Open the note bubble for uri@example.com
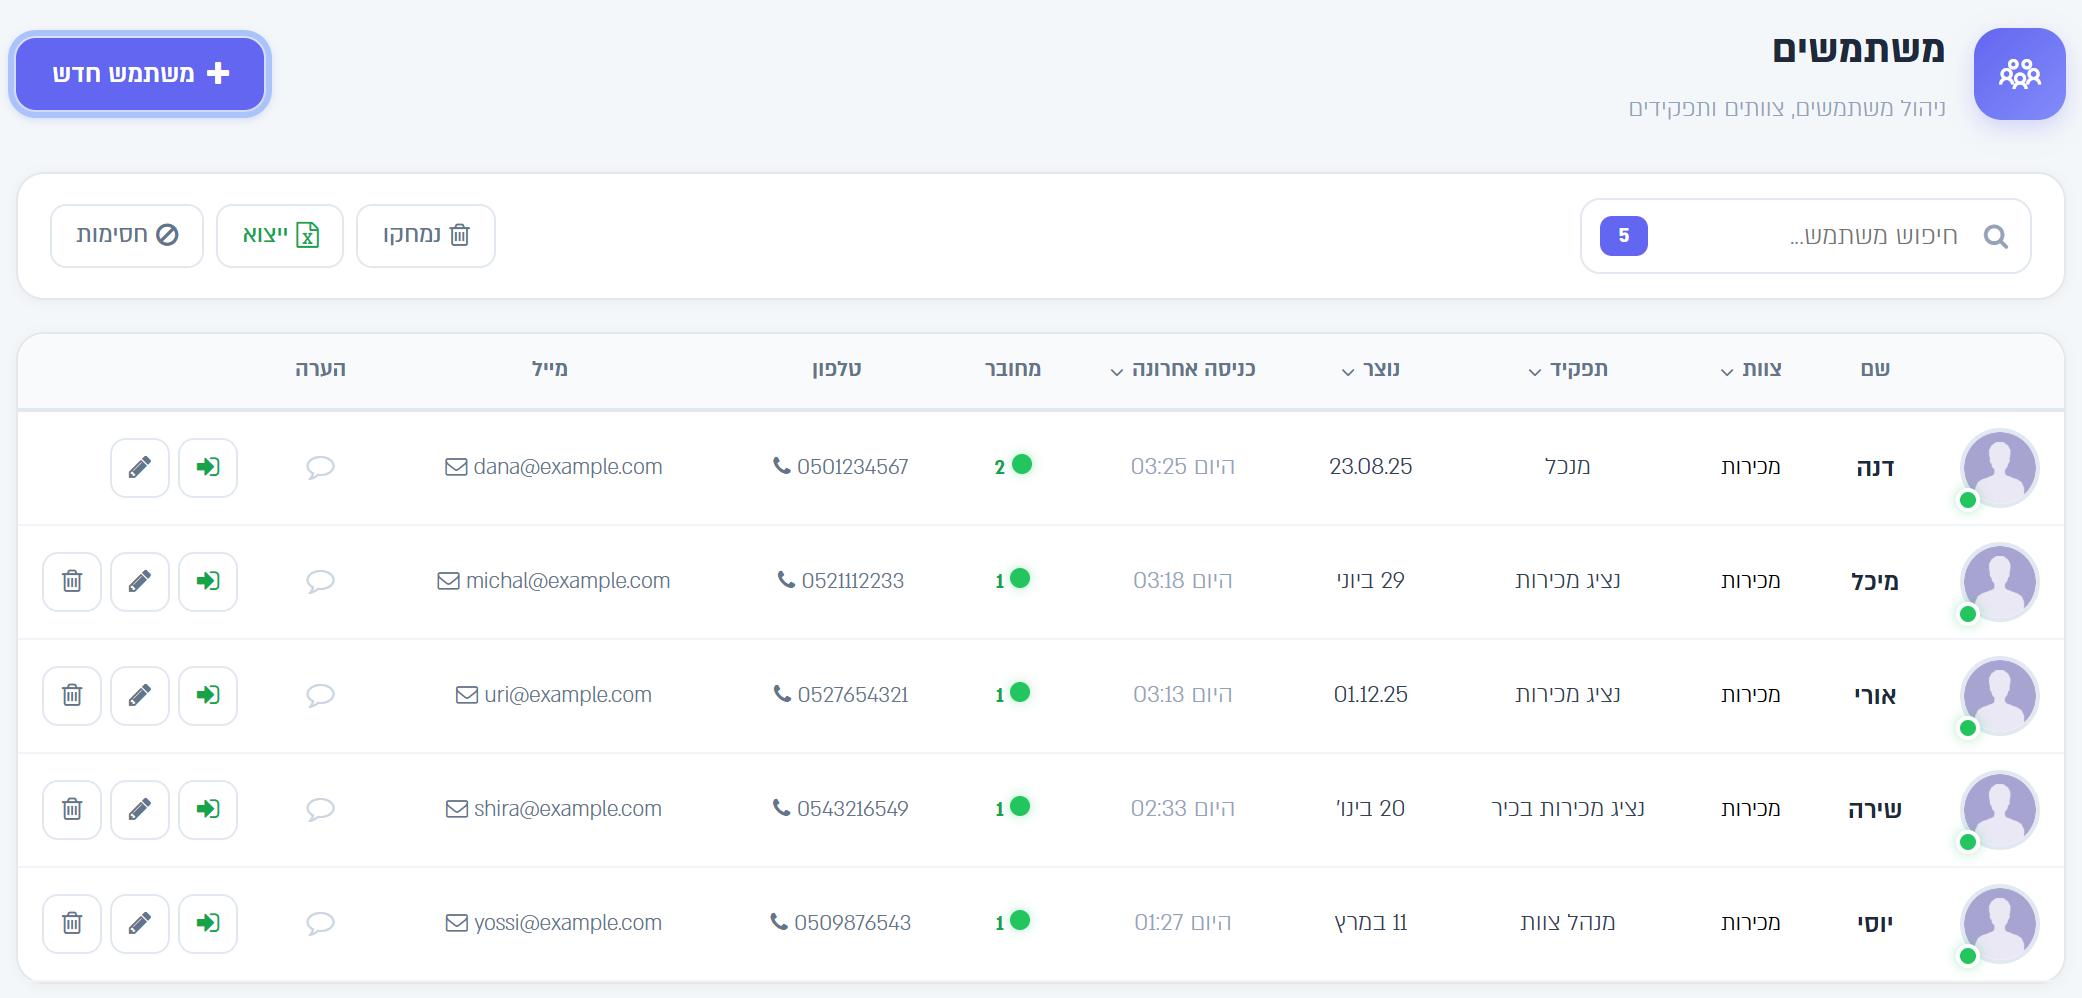The image size is (2082, 998). click(x=320, y=695)
